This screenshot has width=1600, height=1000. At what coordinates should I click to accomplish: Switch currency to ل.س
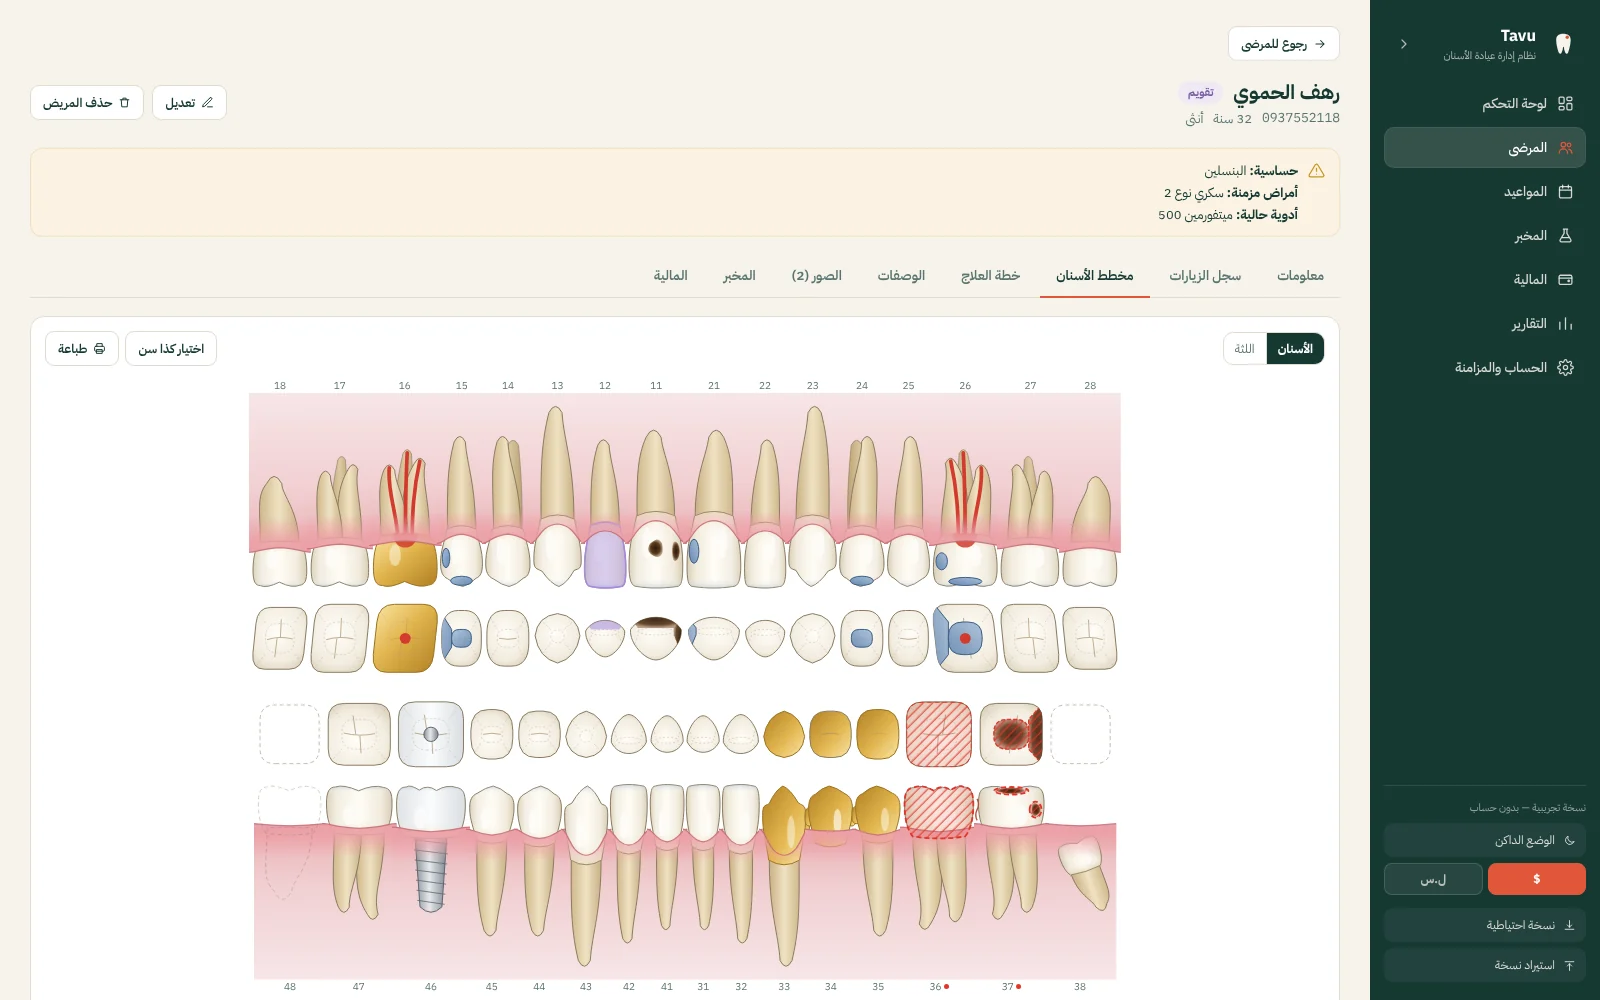[x=1433, y=879]
